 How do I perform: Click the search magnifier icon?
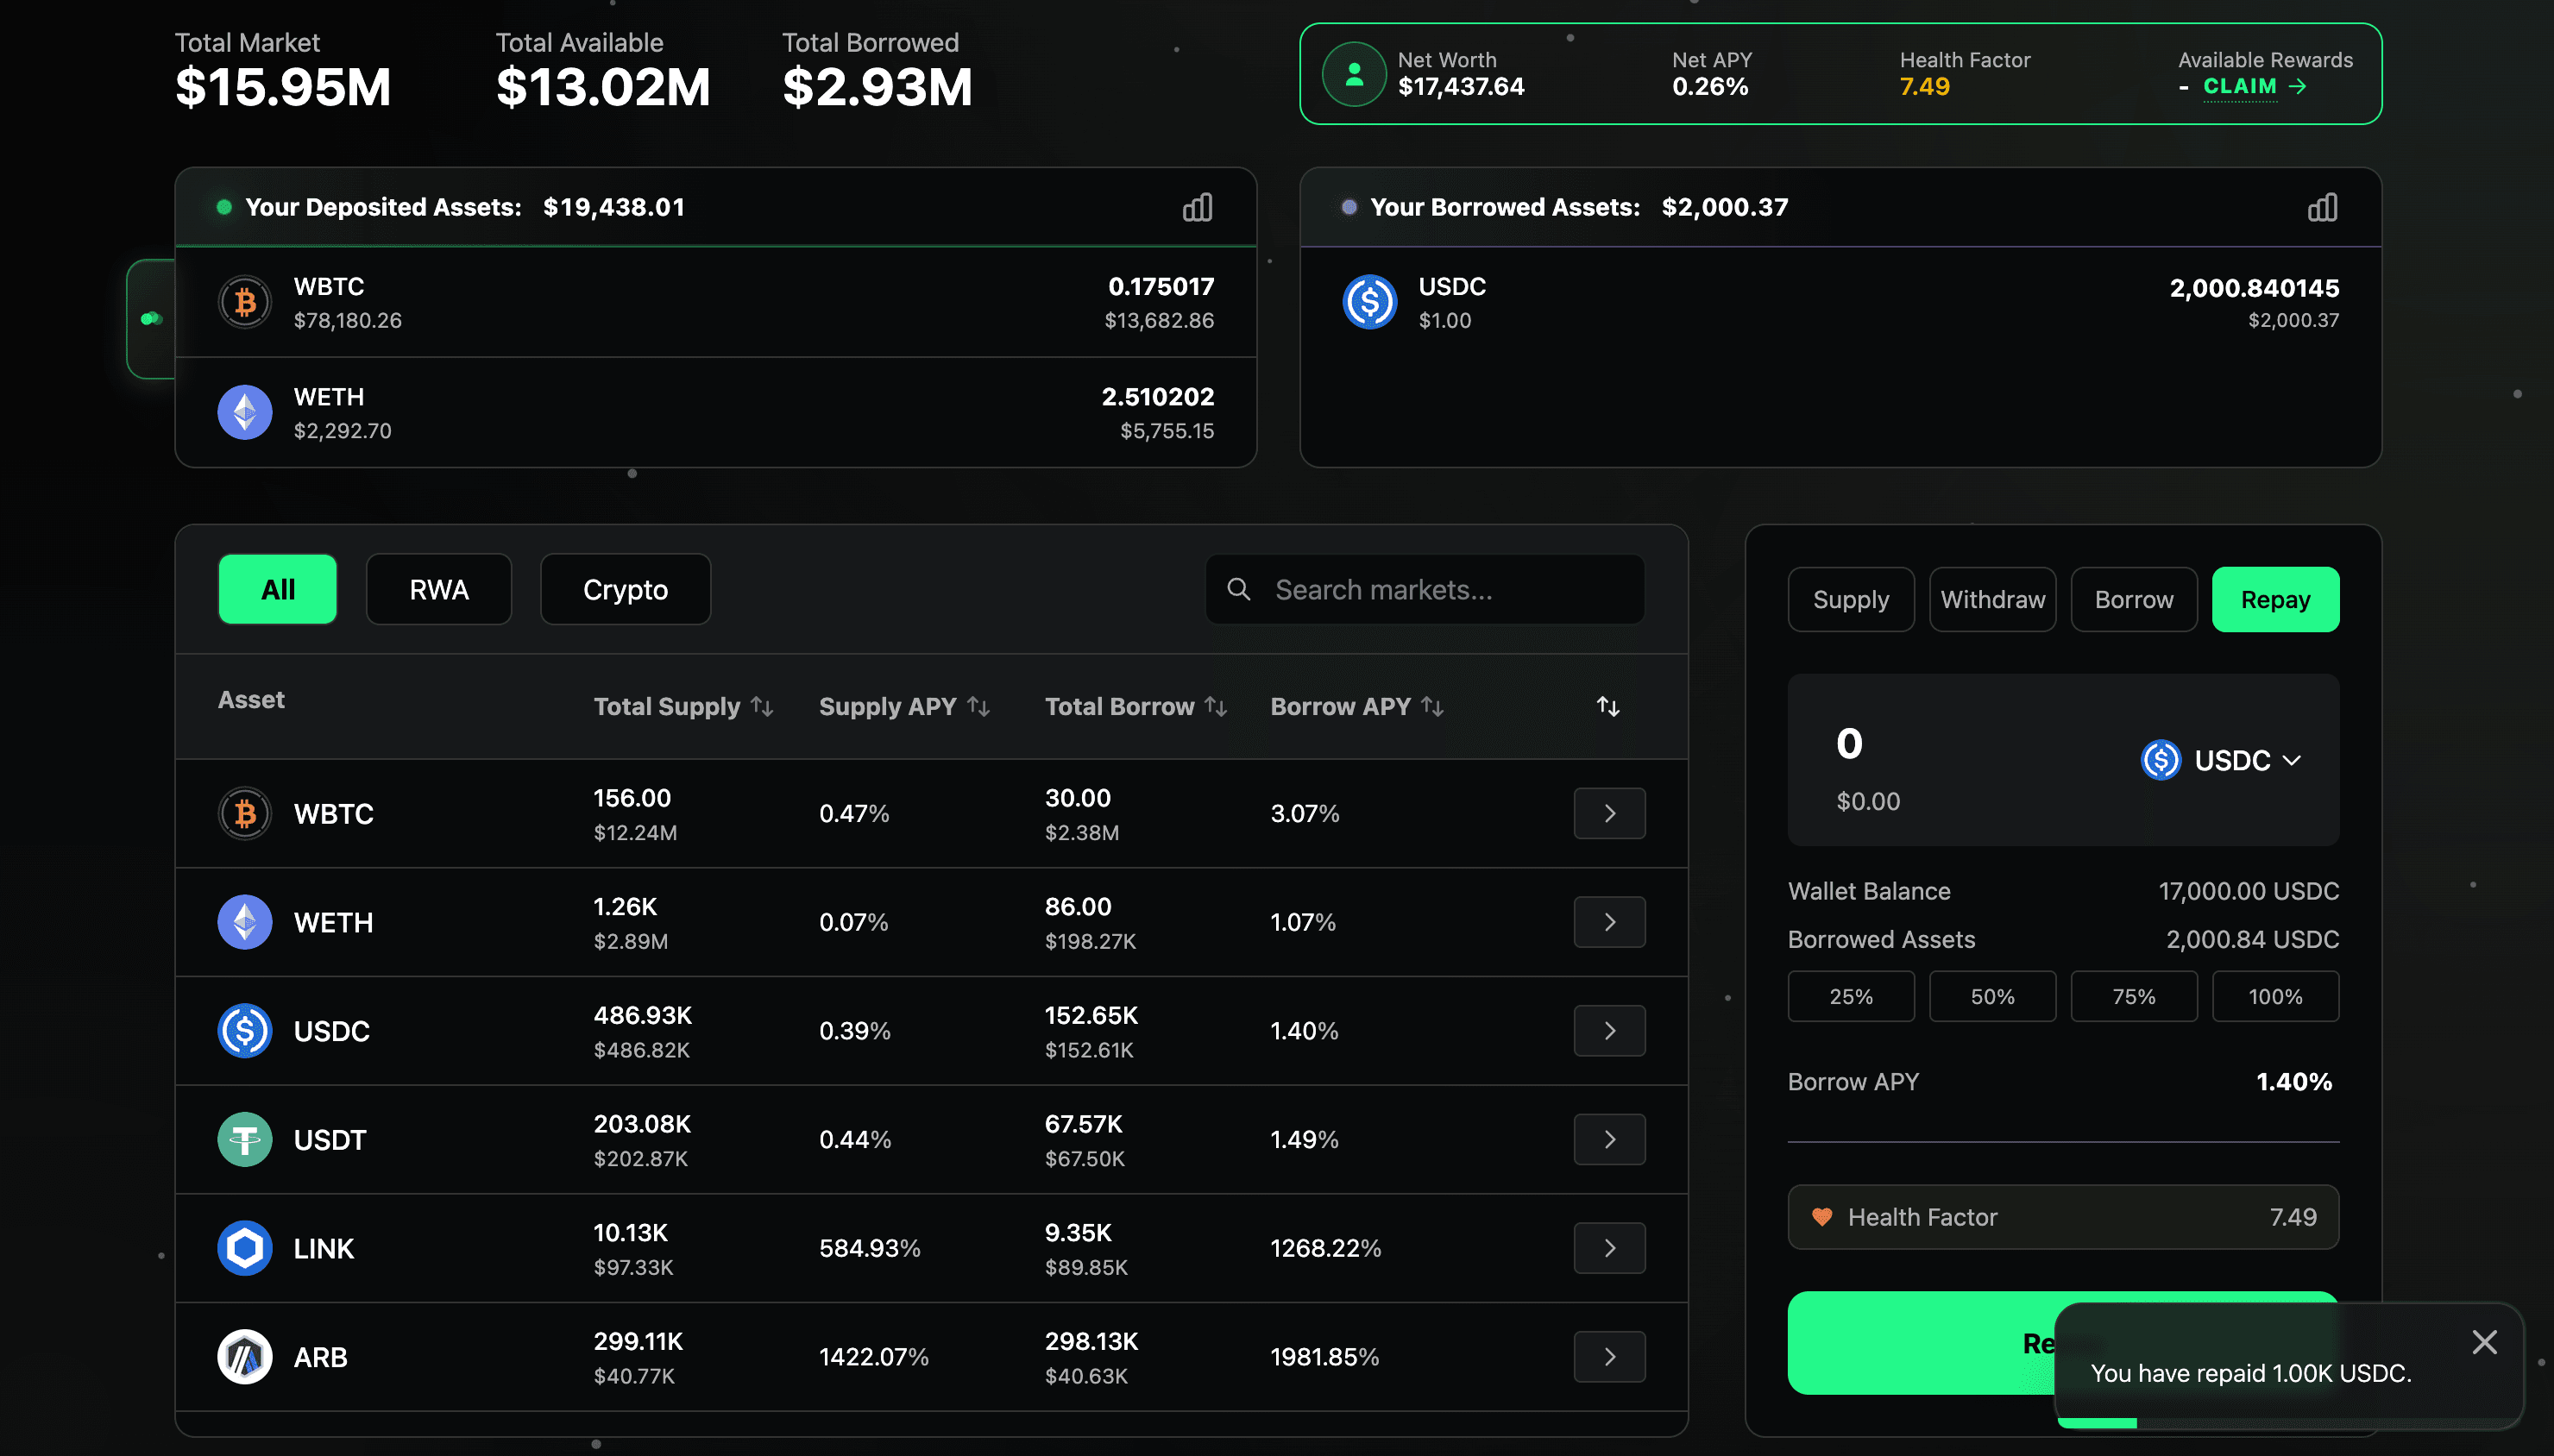[x=1239, y=589]
